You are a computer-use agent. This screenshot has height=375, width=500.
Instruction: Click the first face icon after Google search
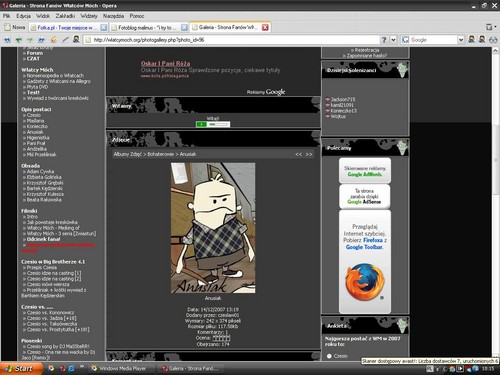471,39
